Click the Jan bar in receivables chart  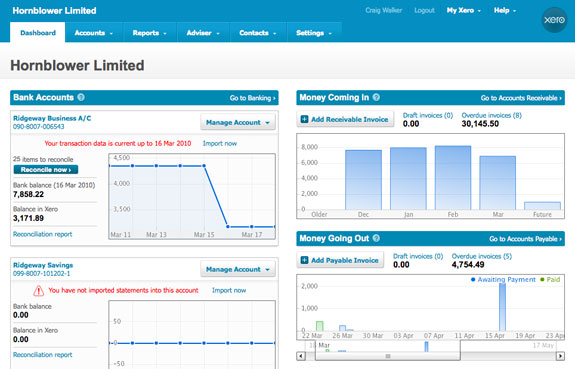tap(408, 179)
